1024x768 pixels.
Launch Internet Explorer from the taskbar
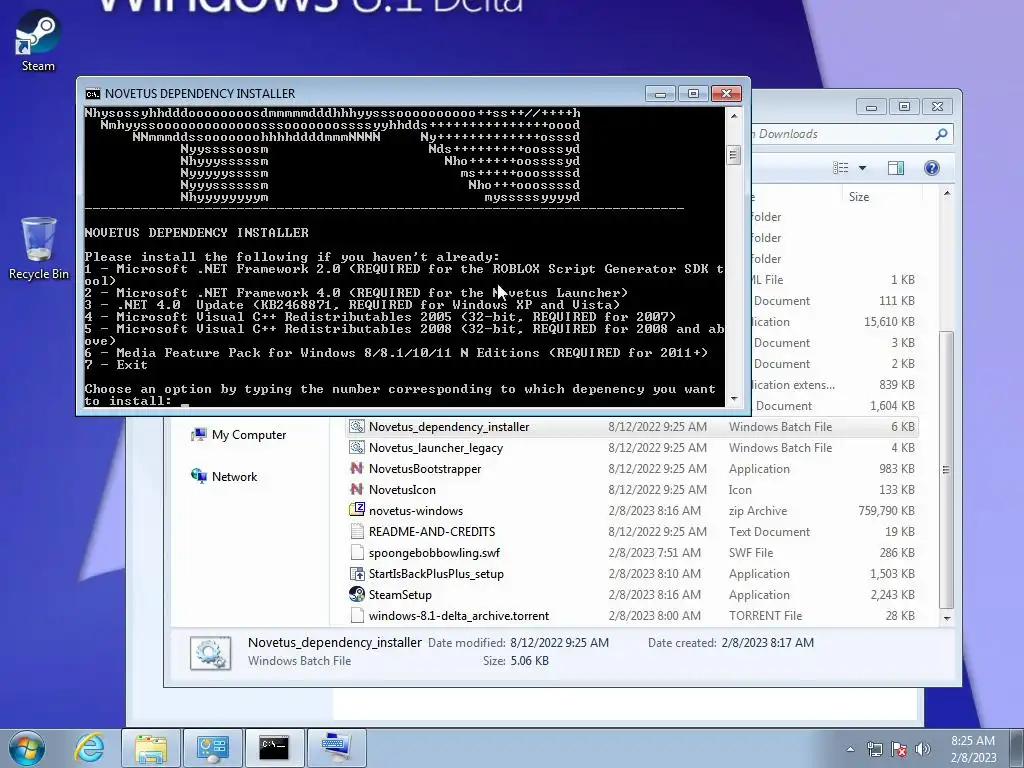(88, 748)
